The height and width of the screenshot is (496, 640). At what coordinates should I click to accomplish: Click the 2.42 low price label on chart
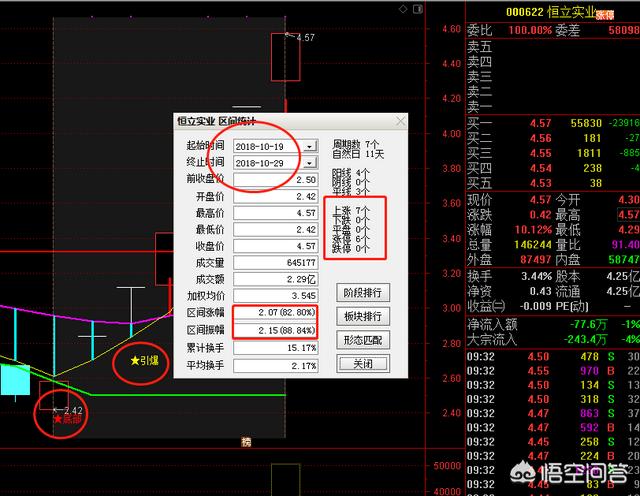(x=73, y=410)
